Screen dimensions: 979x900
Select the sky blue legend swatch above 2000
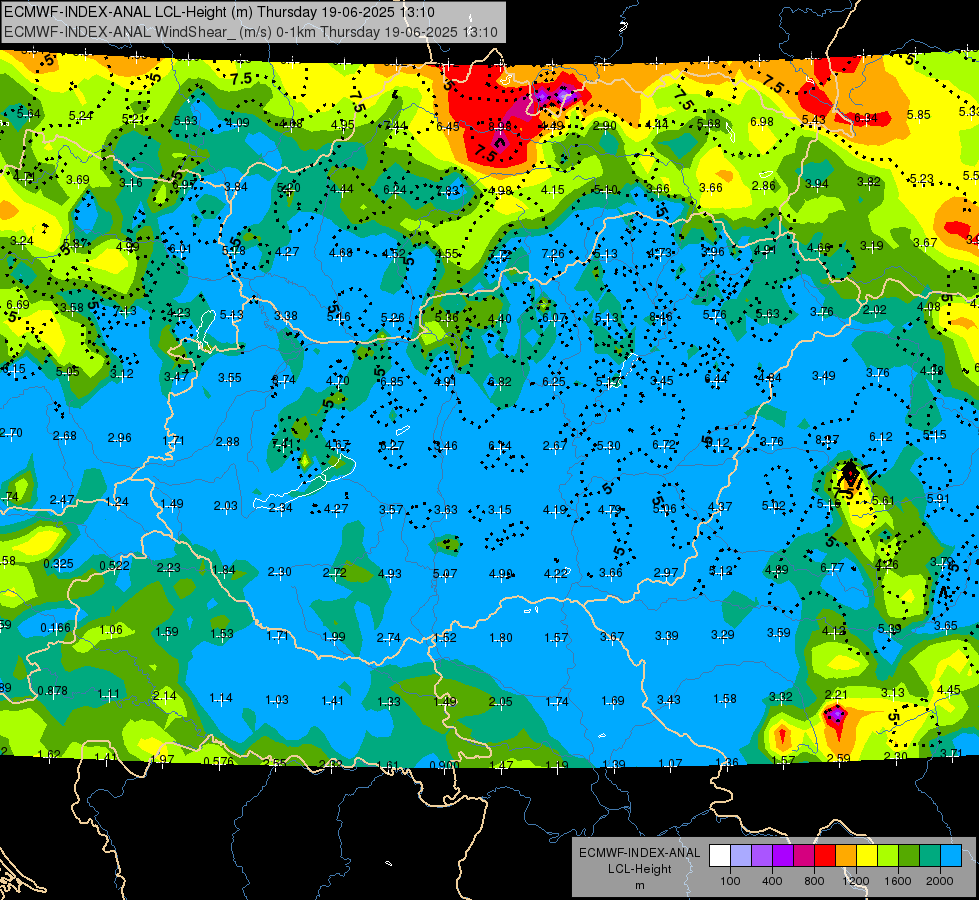(951, 856)
